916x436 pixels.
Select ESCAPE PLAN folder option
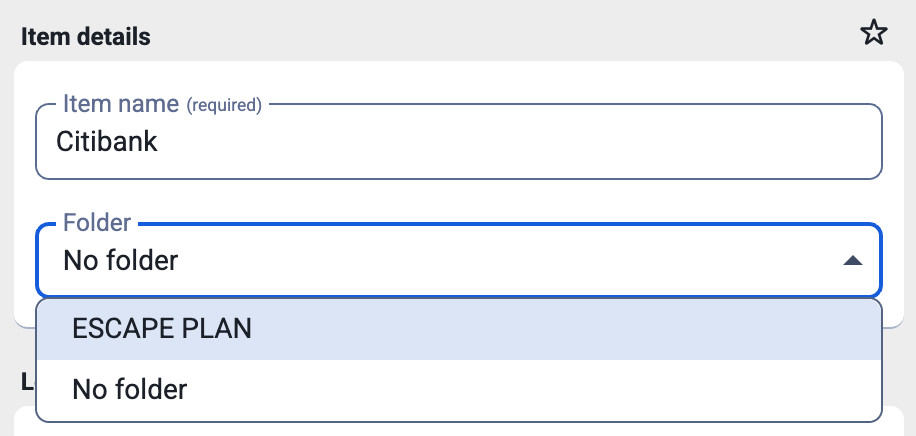click(x=161, y=330)
